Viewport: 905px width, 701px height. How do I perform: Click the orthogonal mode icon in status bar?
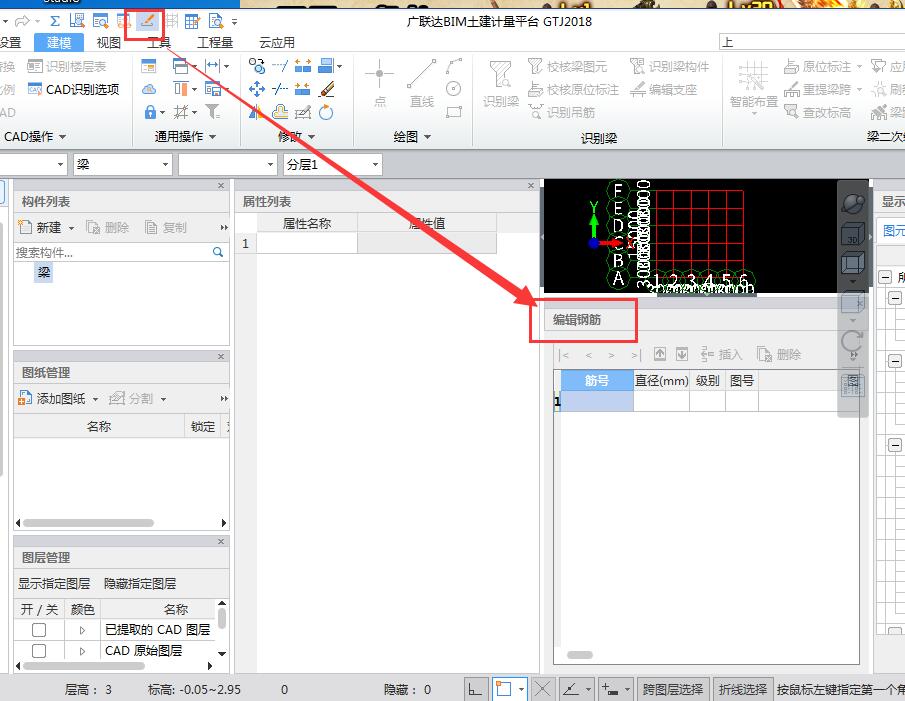tap(475, 689)
